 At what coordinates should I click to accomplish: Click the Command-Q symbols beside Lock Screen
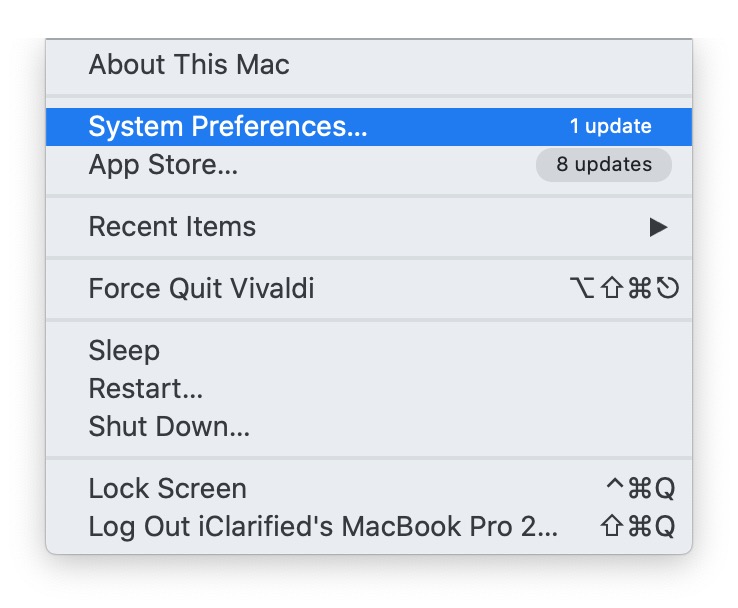coord(651,489)
